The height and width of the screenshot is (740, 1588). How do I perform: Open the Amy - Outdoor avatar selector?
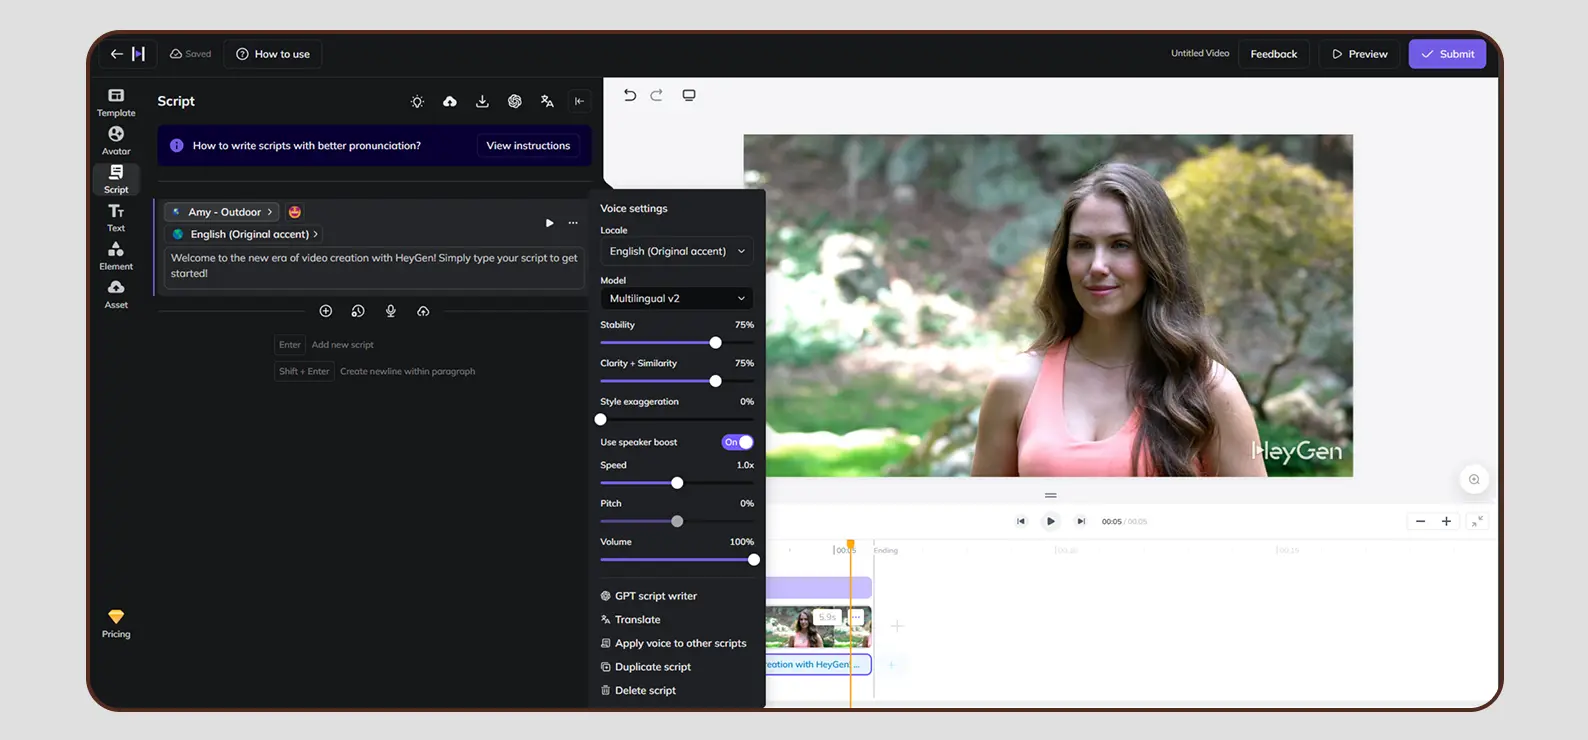[222, 212]
